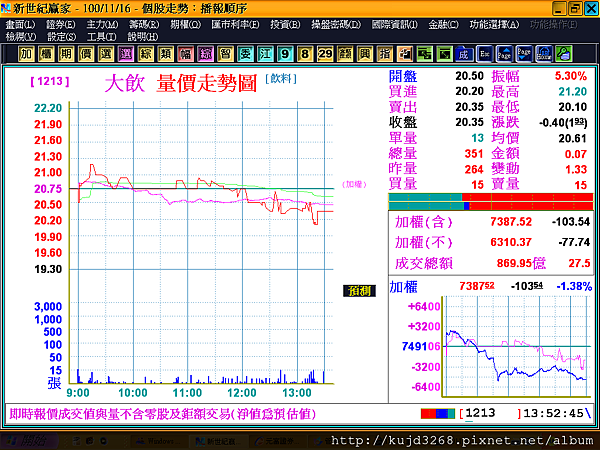Open the 投資(B) menu

pyautogui.click(x=285, y=24)
